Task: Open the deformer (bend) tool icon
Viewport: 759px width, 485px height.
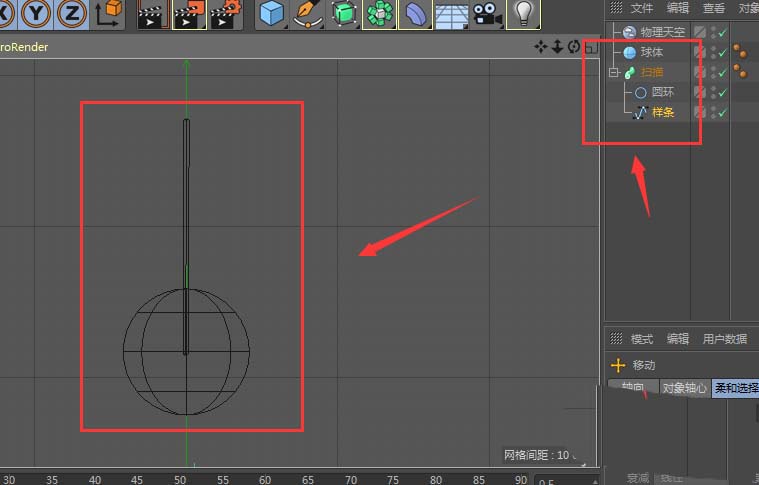Action: (416, 13)
